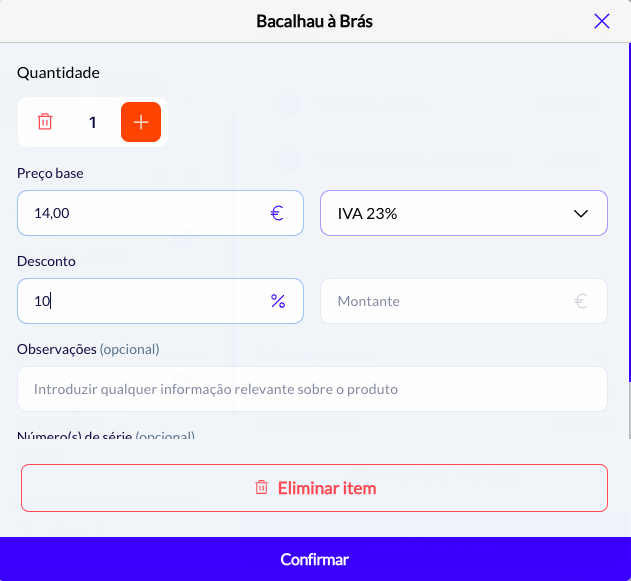
Task: Click the euro symbol in Montante field
Action: pos(581,301)
